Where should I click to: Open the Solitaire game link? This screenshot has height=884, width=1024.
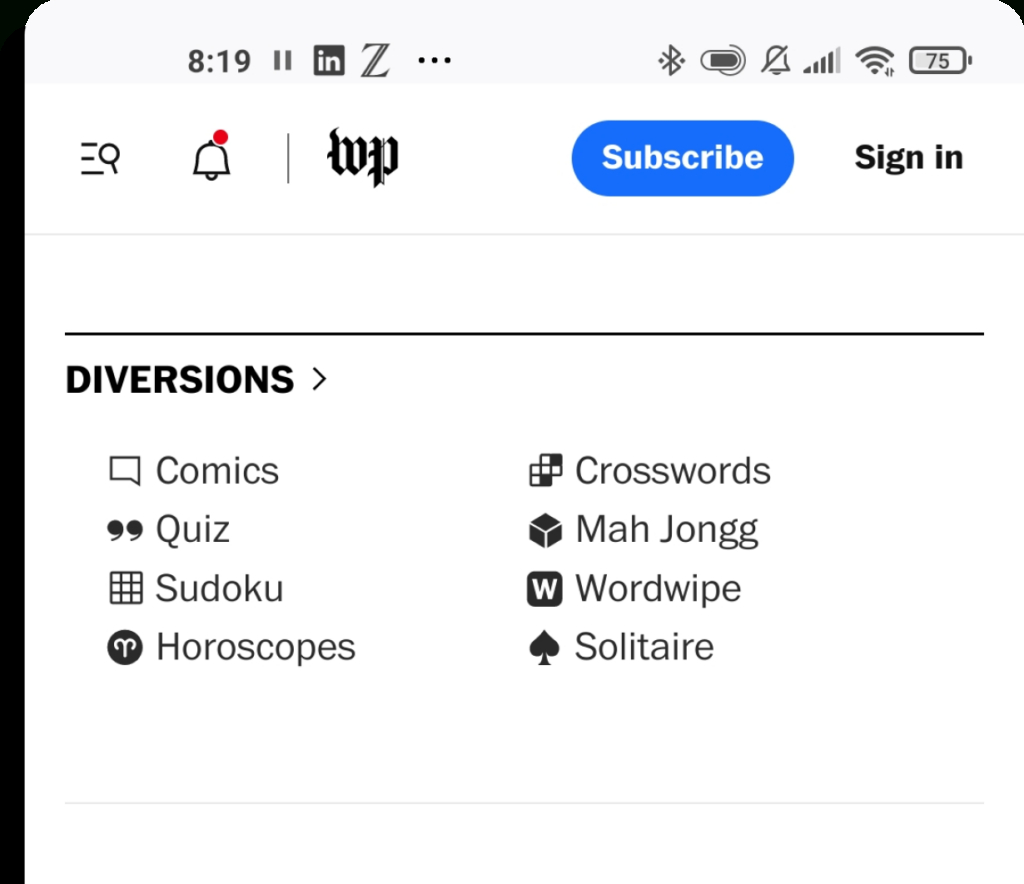pos(644,647)
